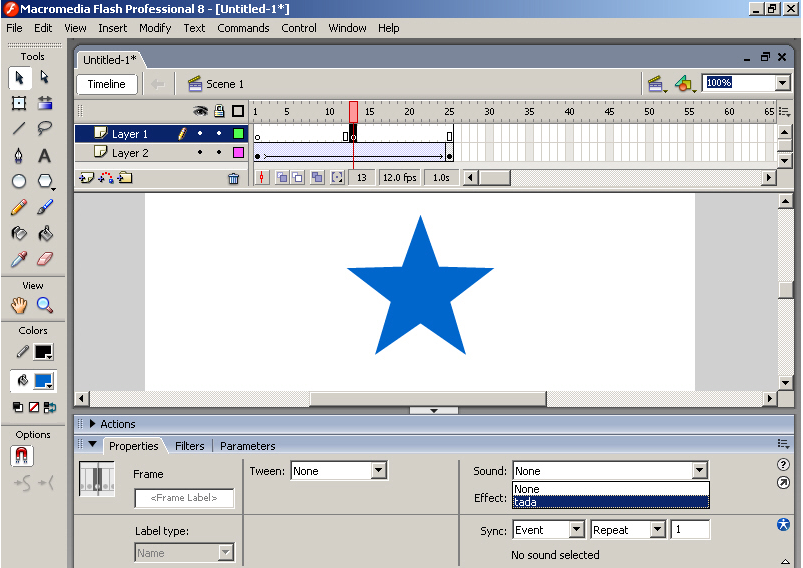803x568 pixels.
Task: Click the Swap Colors icon
Action: click(50, 407)
